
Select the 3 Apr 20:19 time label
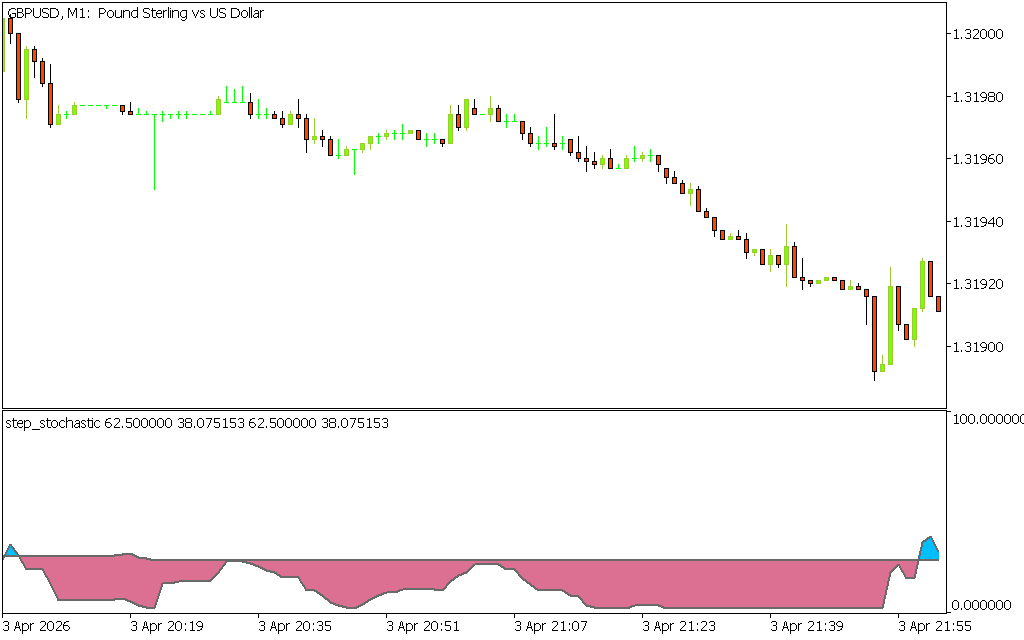[x=167, y=626]
